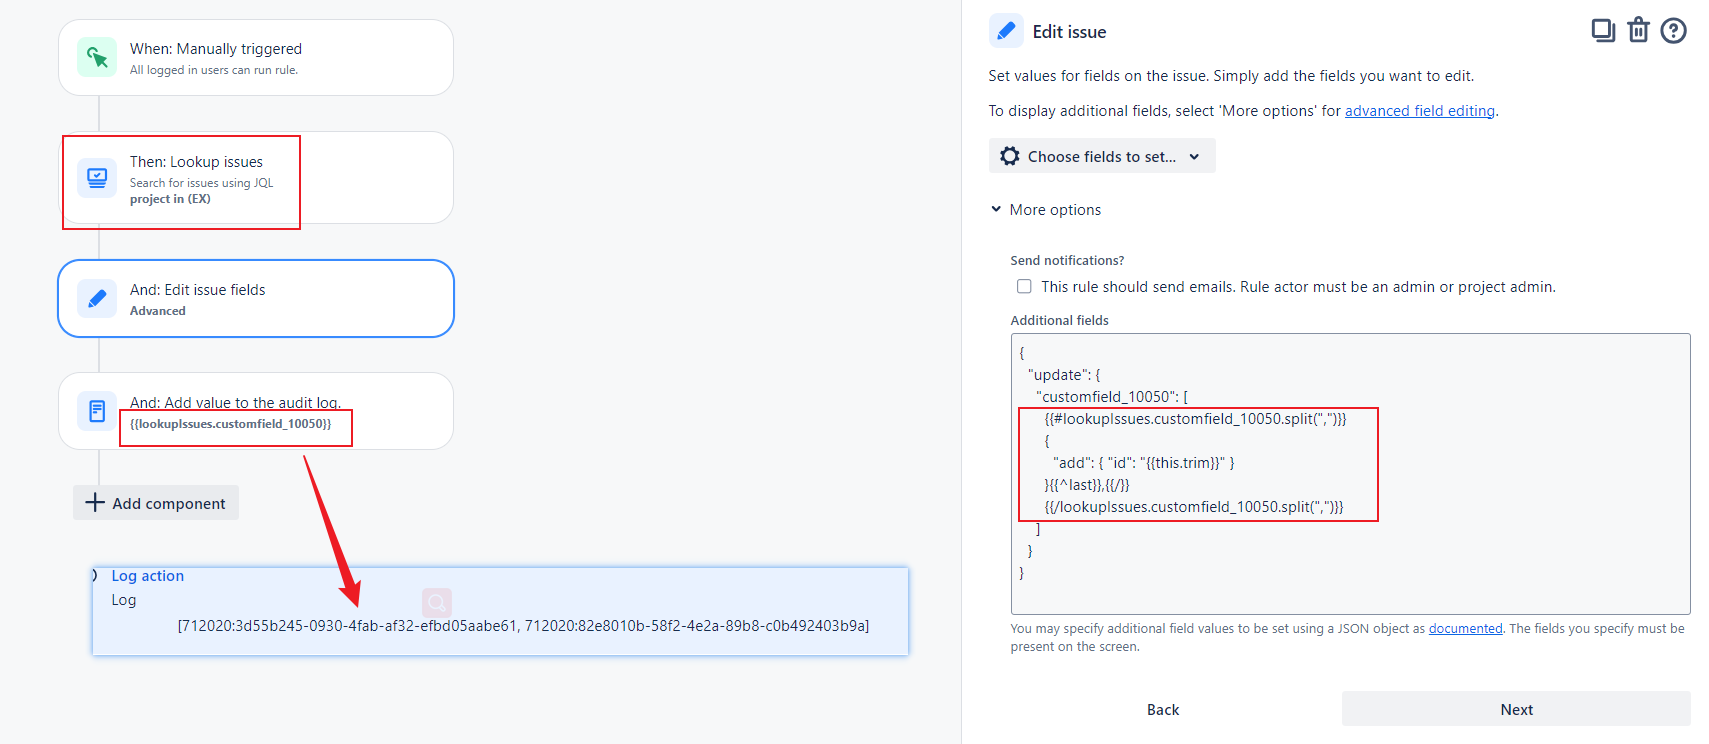
Task: Click the audit log document icon
Action: 97,411
